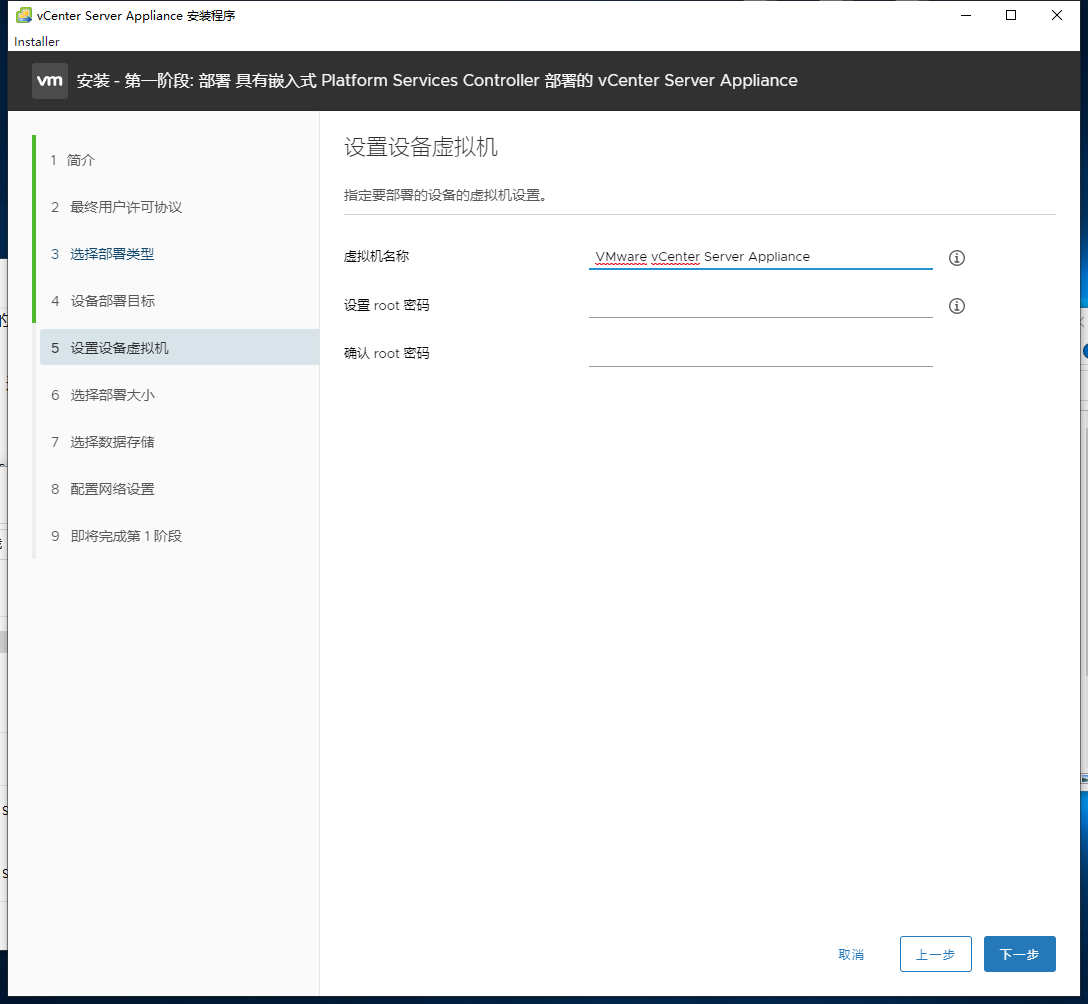Go to step 2 最终用户许可协议

tap(116, 207)
